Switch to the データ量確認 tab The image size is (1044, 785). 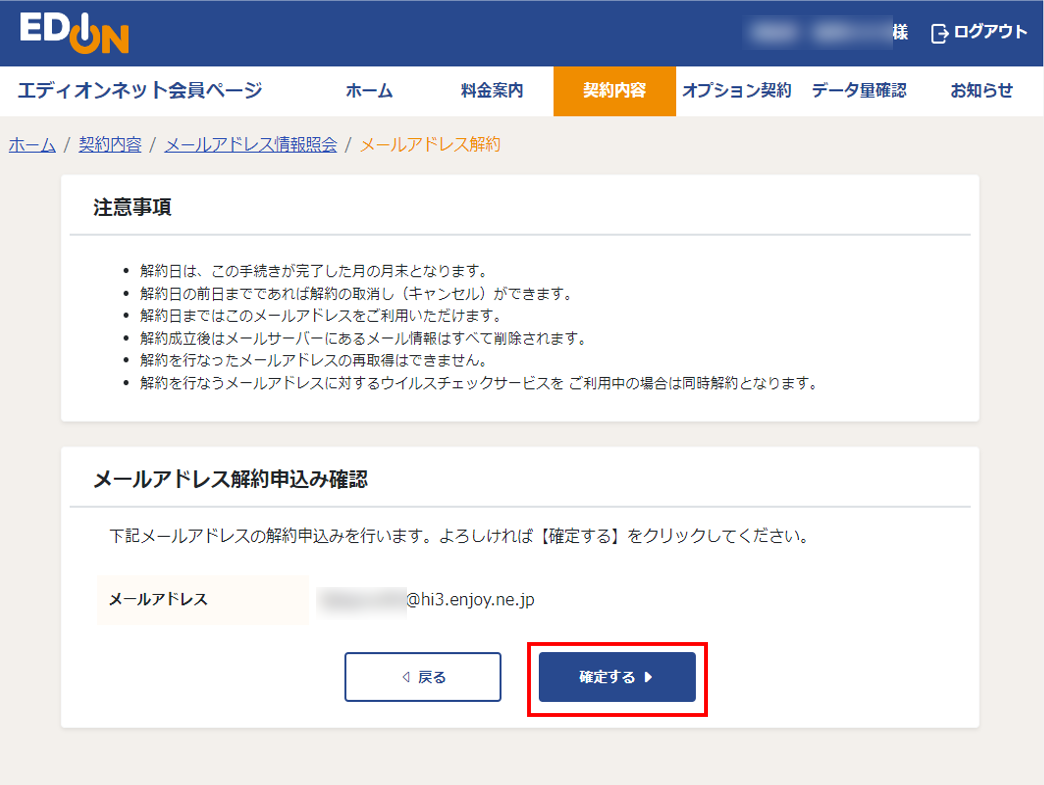[858, 91]
